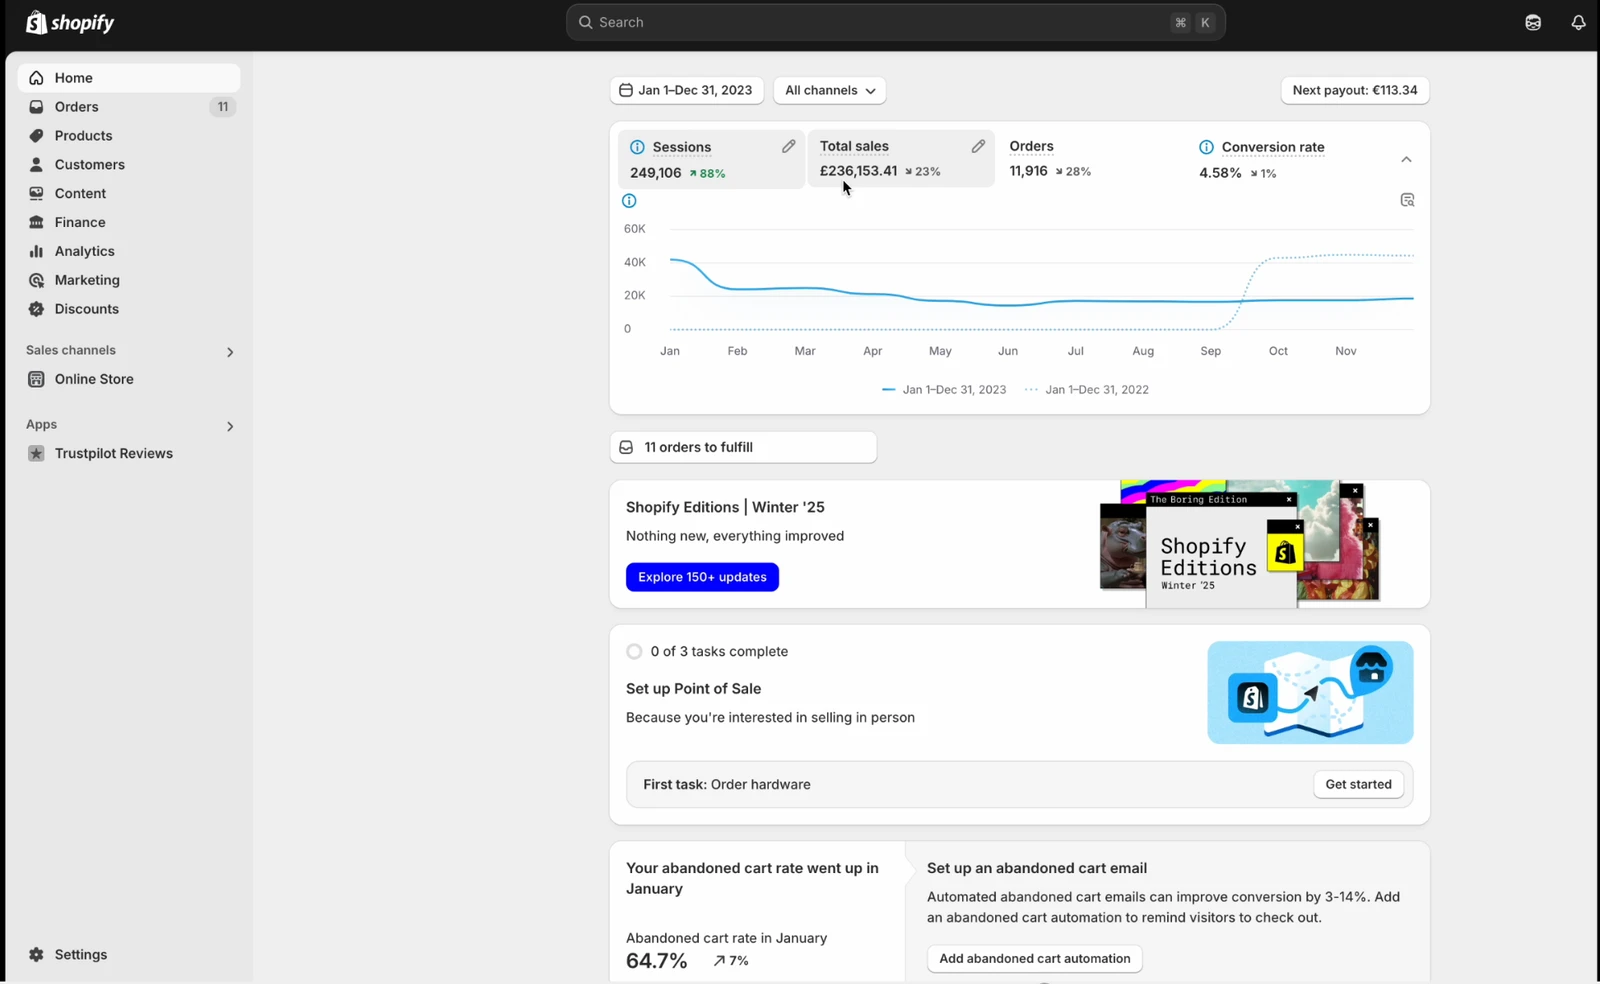Click the Shopify logo in the header
Screen dimensions: 1600x984
coord(70,22)
